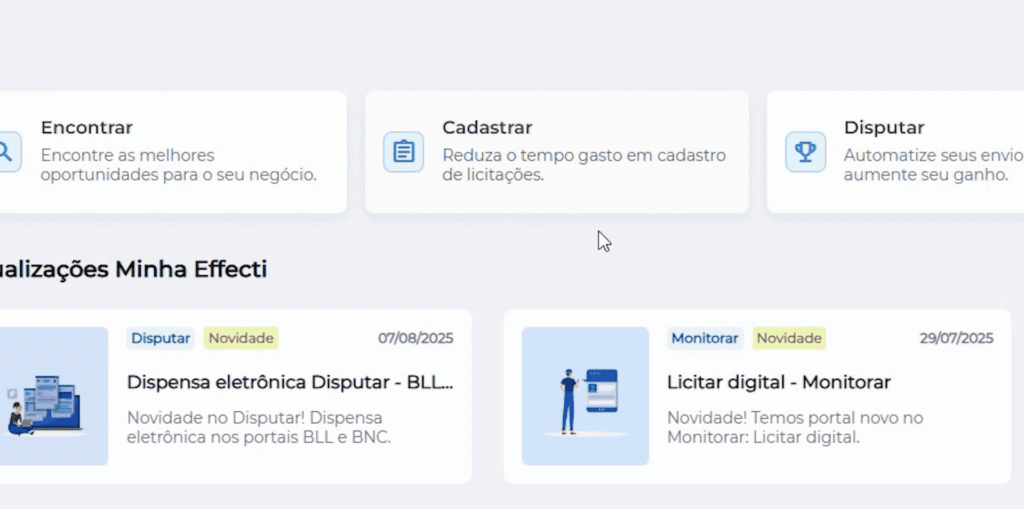1024x509 pixels.
Task: Select the blue Monitorar tag
Action: pos(704,338)
